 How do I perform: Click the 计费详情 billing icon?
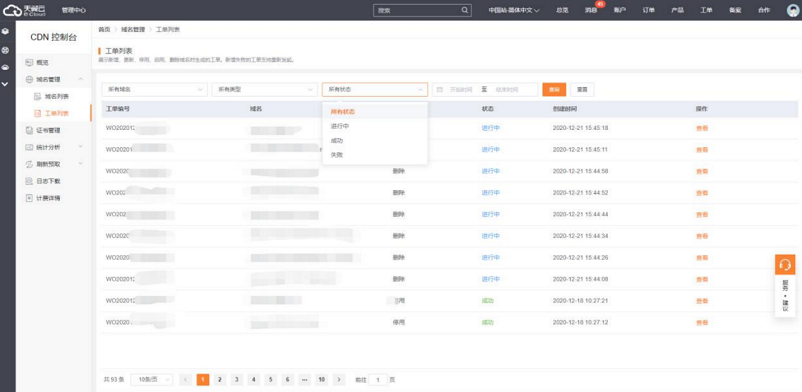point(29,198)
